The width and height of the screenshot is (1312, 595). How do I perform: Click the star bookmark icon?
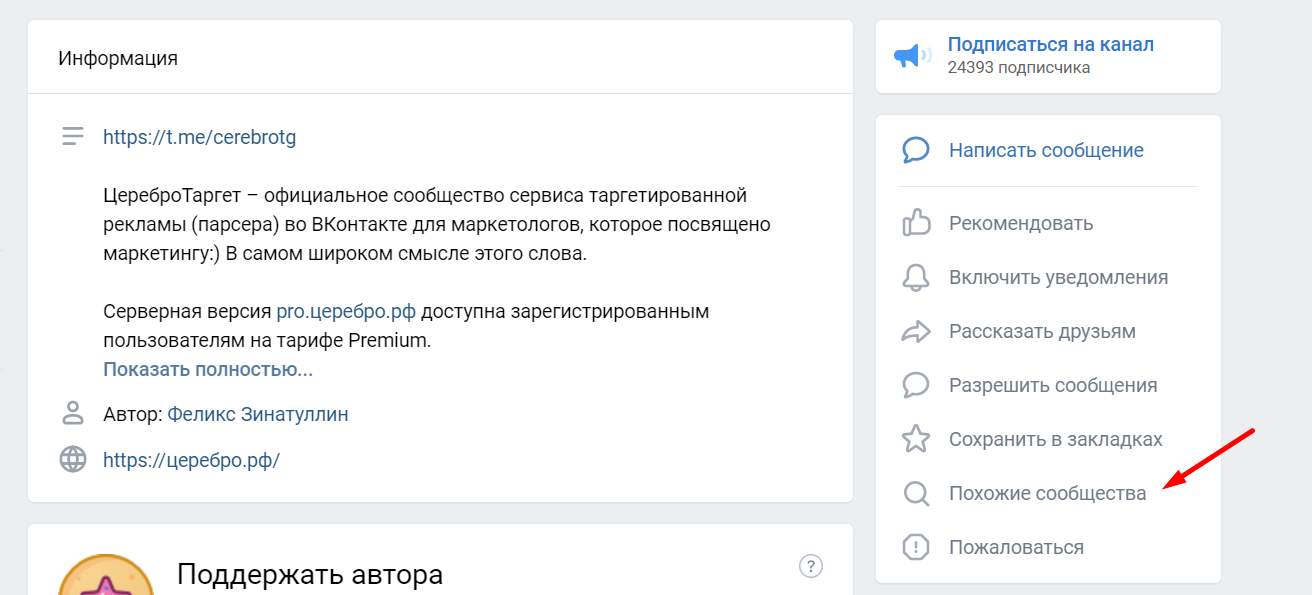[x=916, y=439]
